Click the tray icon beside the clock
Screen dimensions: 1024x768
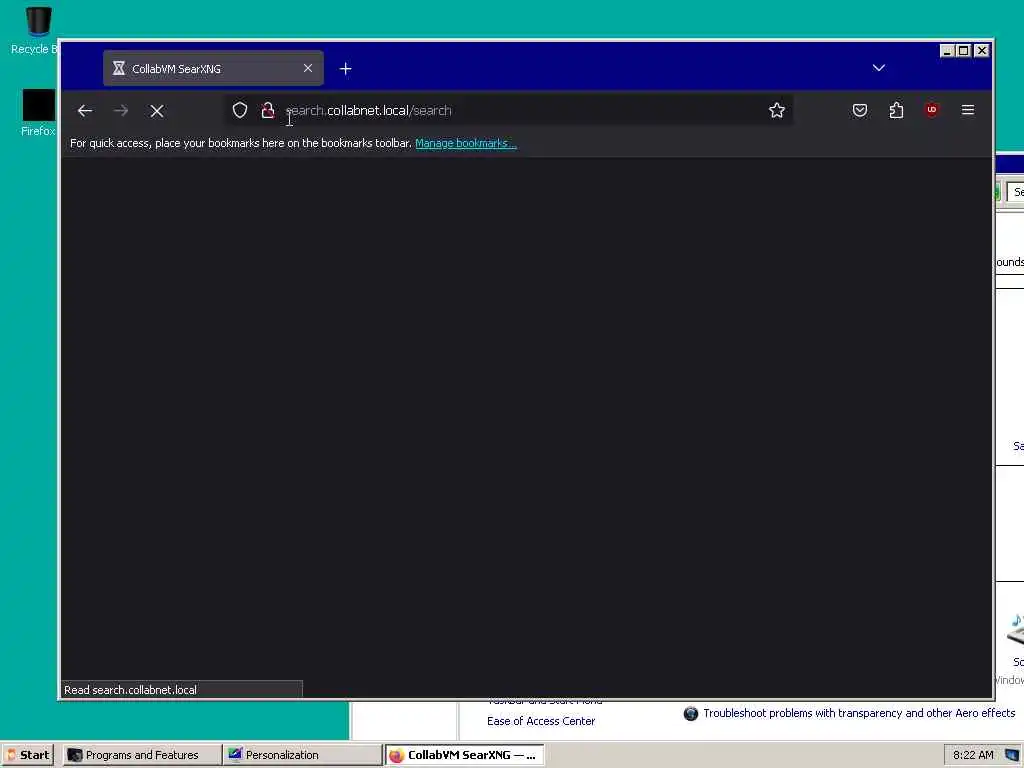[1012, 755]
